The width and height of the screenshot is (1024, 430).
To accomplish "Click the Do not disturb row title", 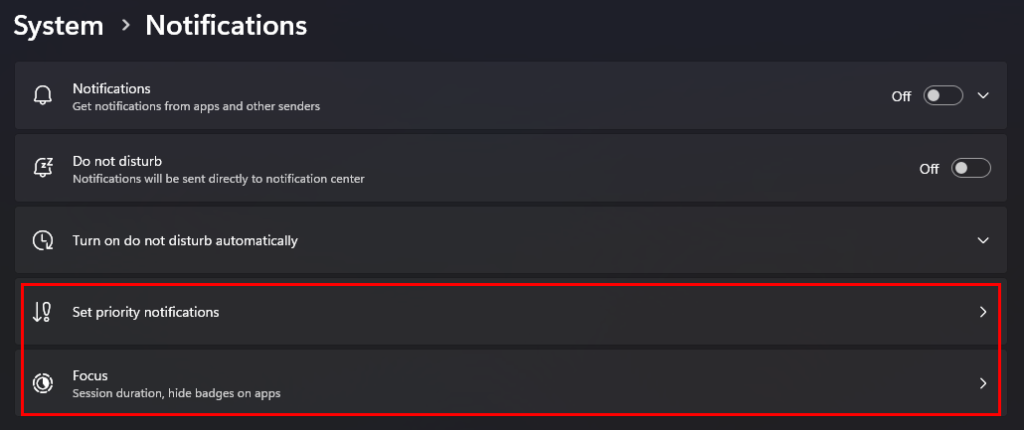I will [x=117, y=160].
